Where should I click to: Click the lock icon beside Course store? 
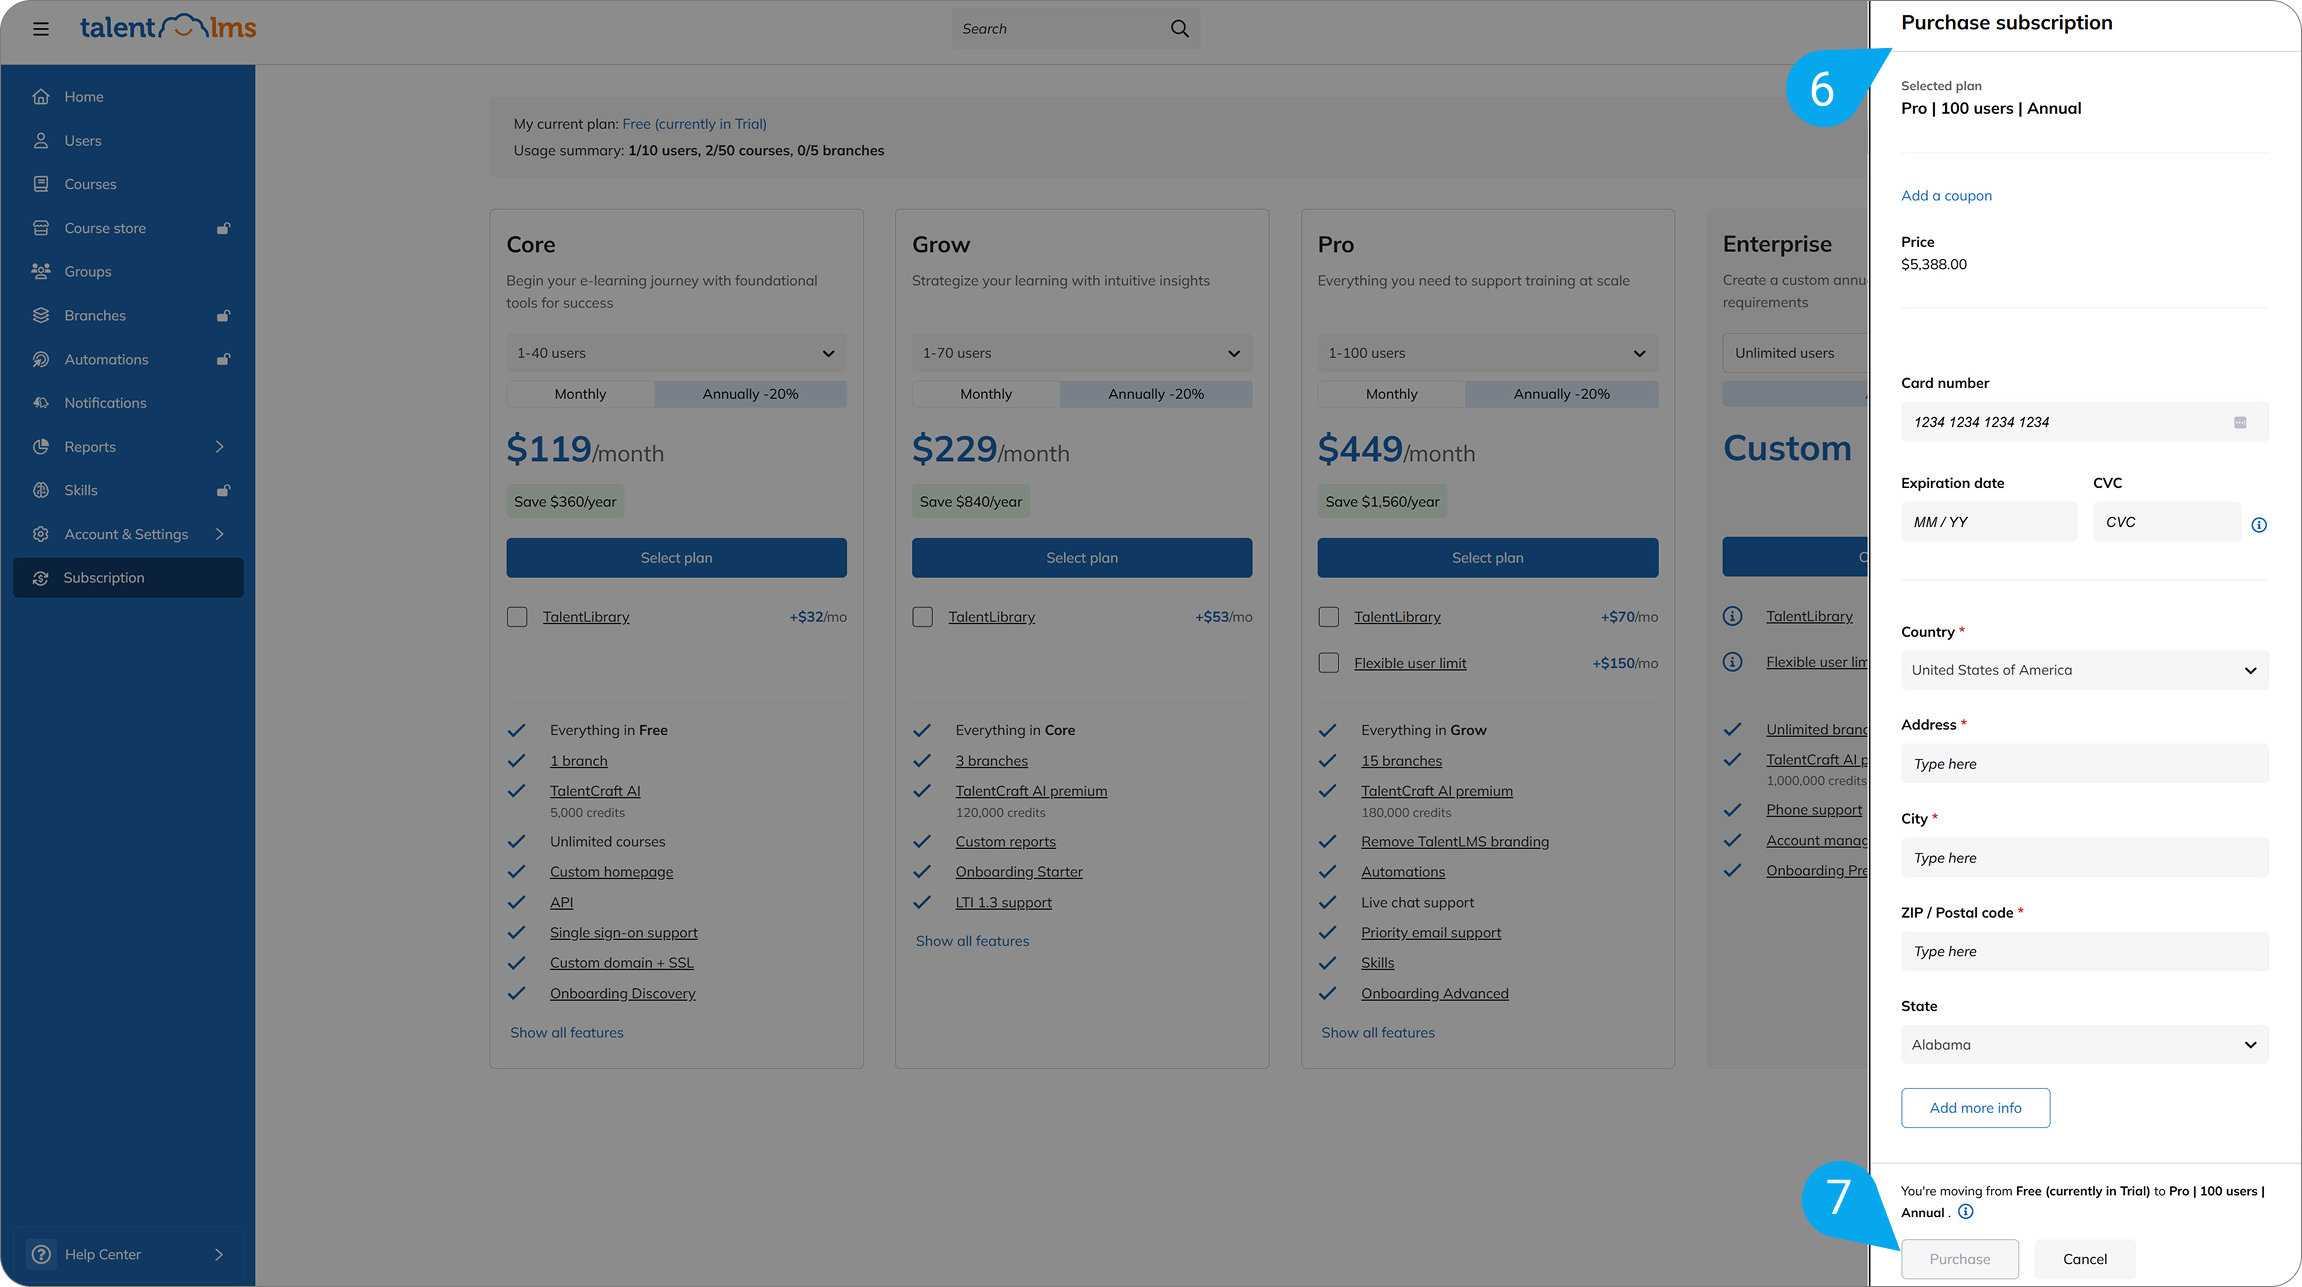pyautogui.click(x=224, y=228)
